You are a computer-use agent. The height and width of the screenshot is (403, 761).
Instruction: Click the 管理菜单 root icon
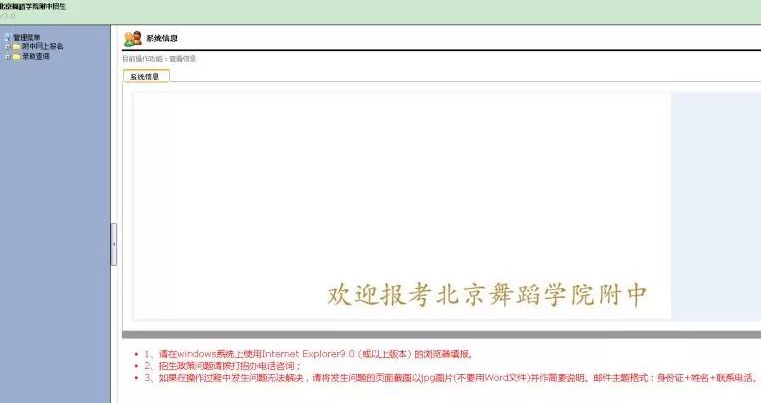(x=8, y=37)
